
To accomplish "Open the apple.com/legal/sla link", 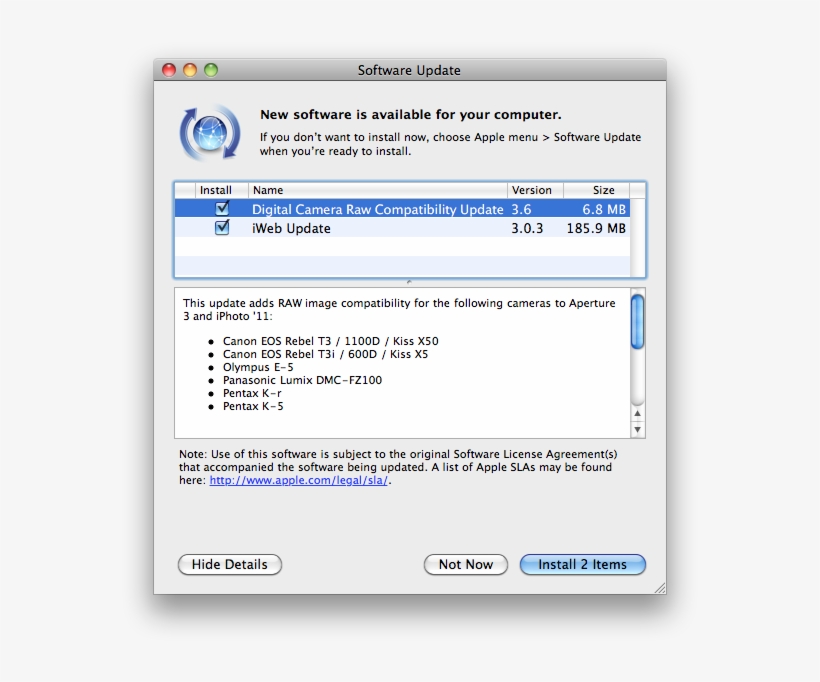I will [x=299, y=480].
